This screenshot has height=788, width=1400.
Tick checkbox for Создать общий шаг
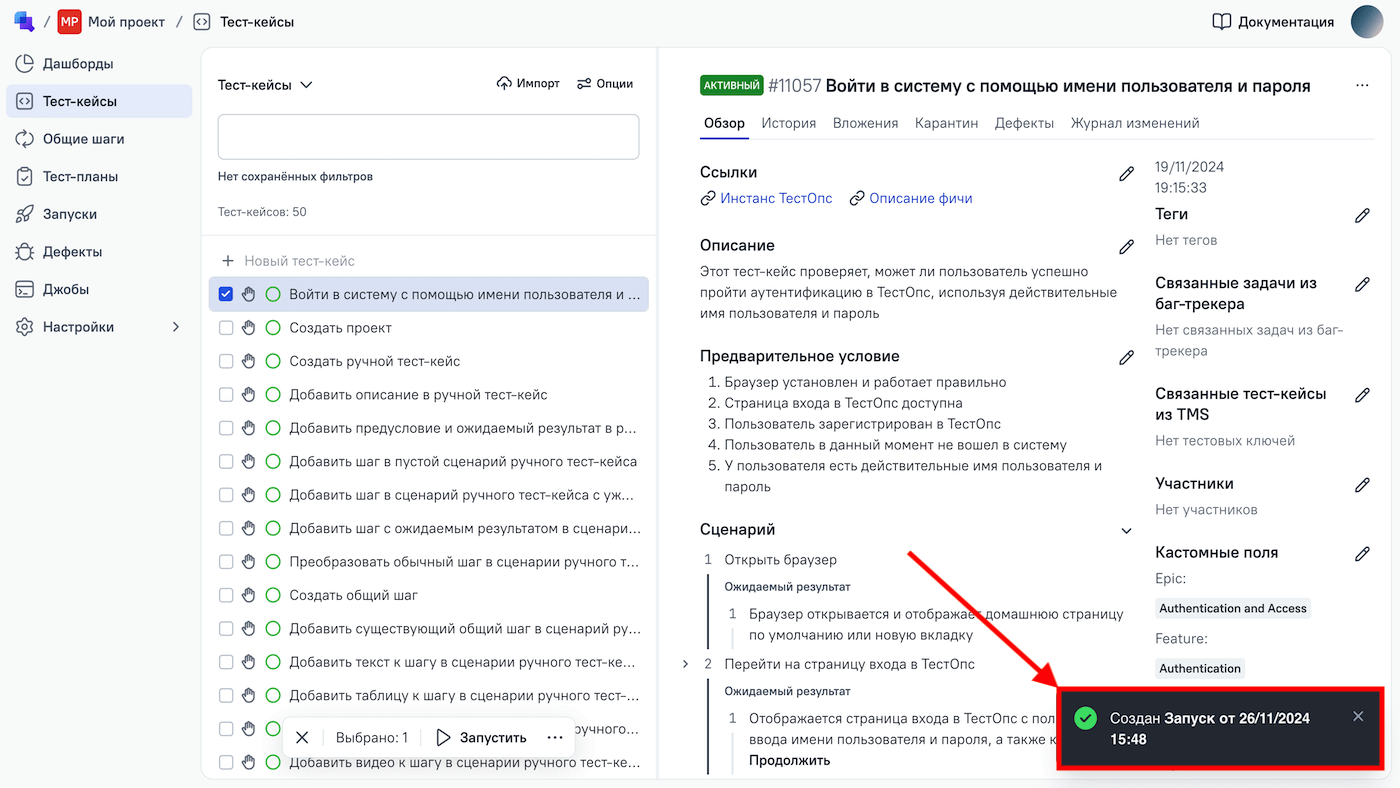[x=226, y=595]
